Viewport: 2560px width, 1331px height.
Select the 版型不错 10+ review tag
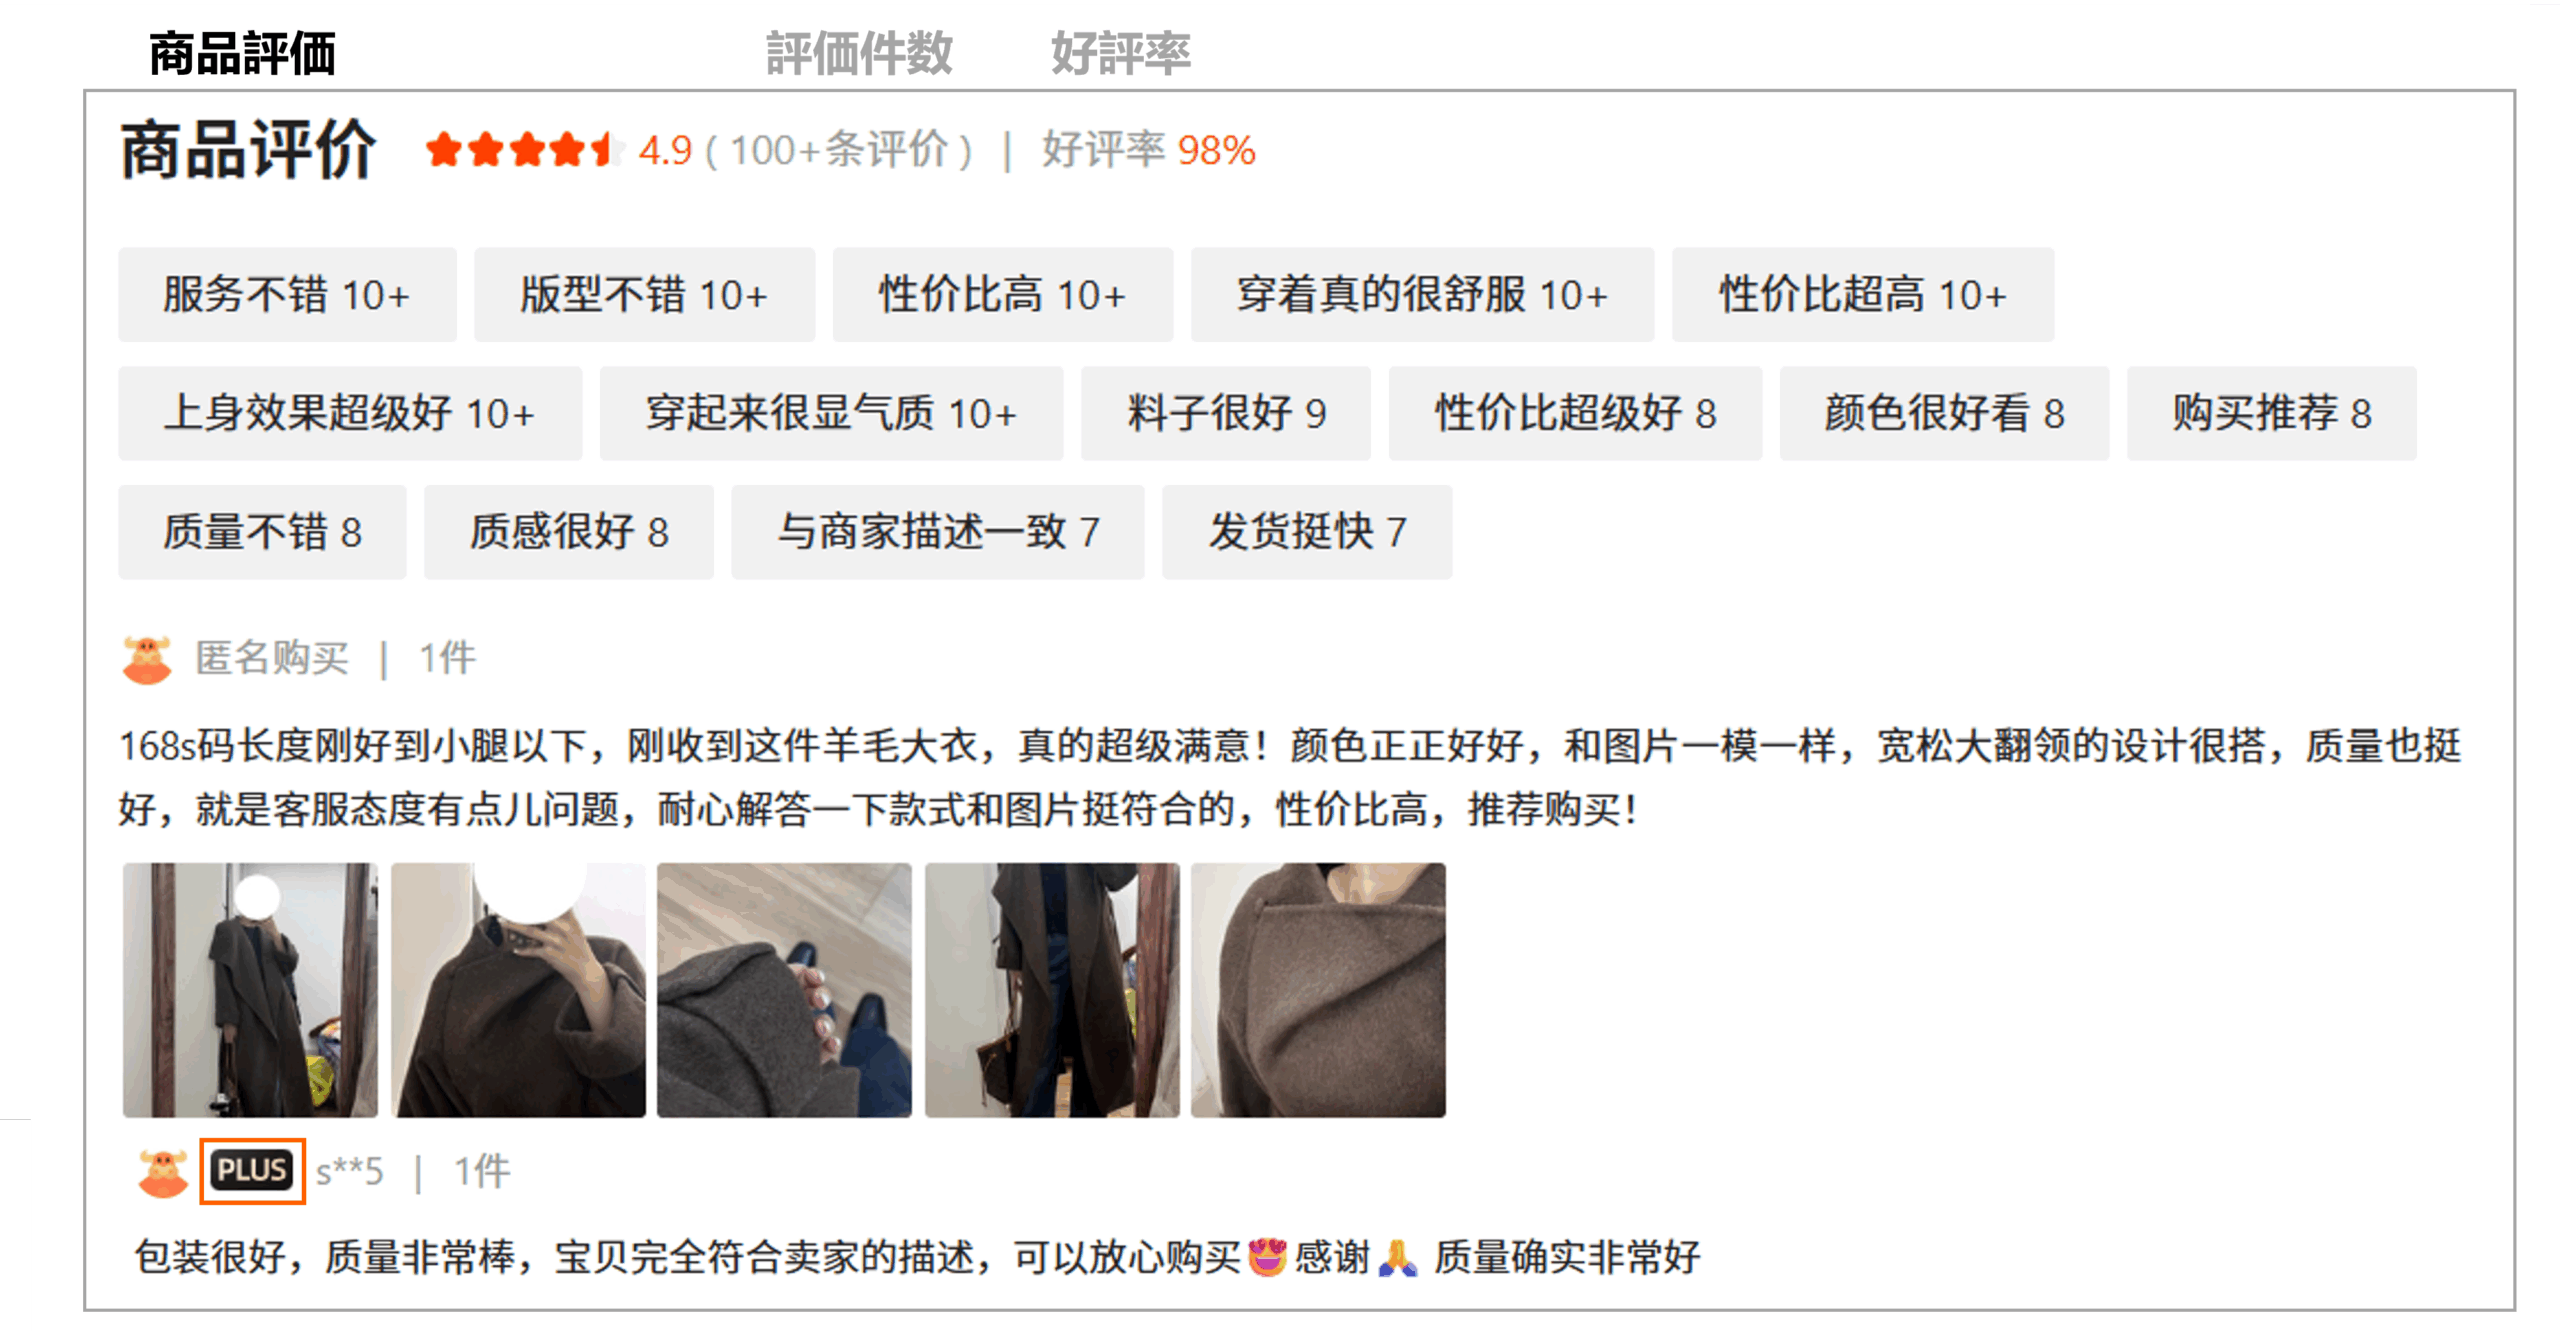point(644,295)
